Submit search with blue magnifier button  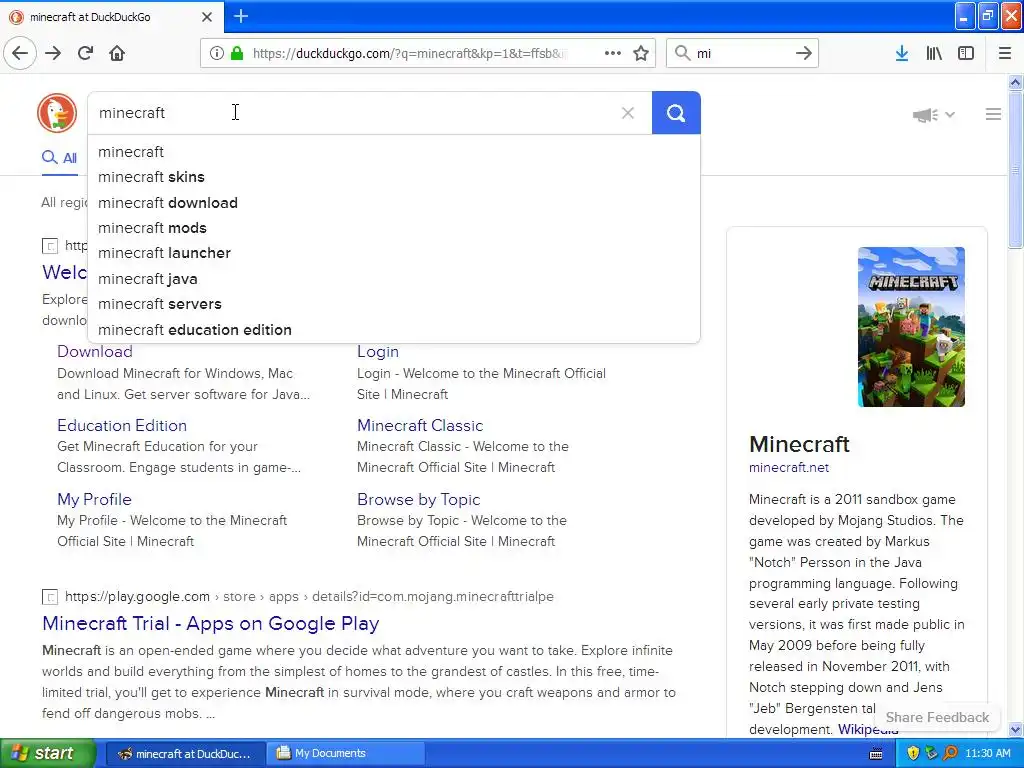click(x=676, y=113)
